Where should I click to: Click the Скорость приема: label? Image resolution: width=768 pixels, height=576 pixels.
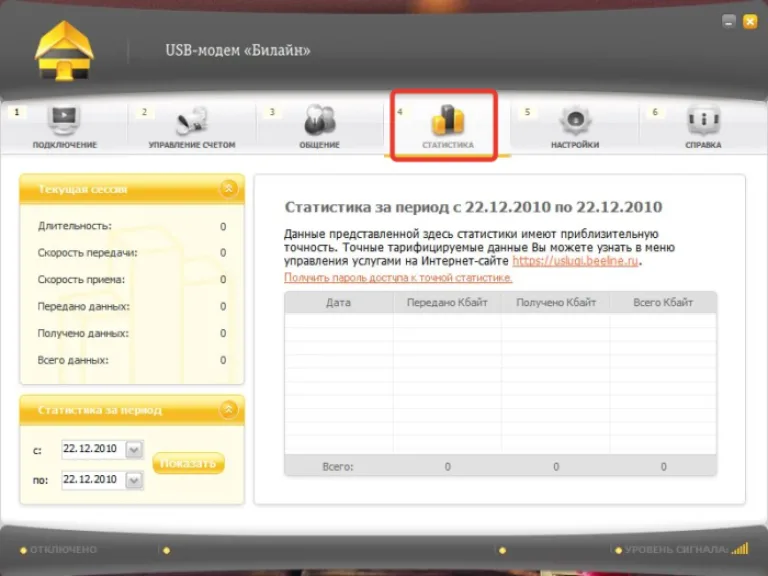(81, 280)
